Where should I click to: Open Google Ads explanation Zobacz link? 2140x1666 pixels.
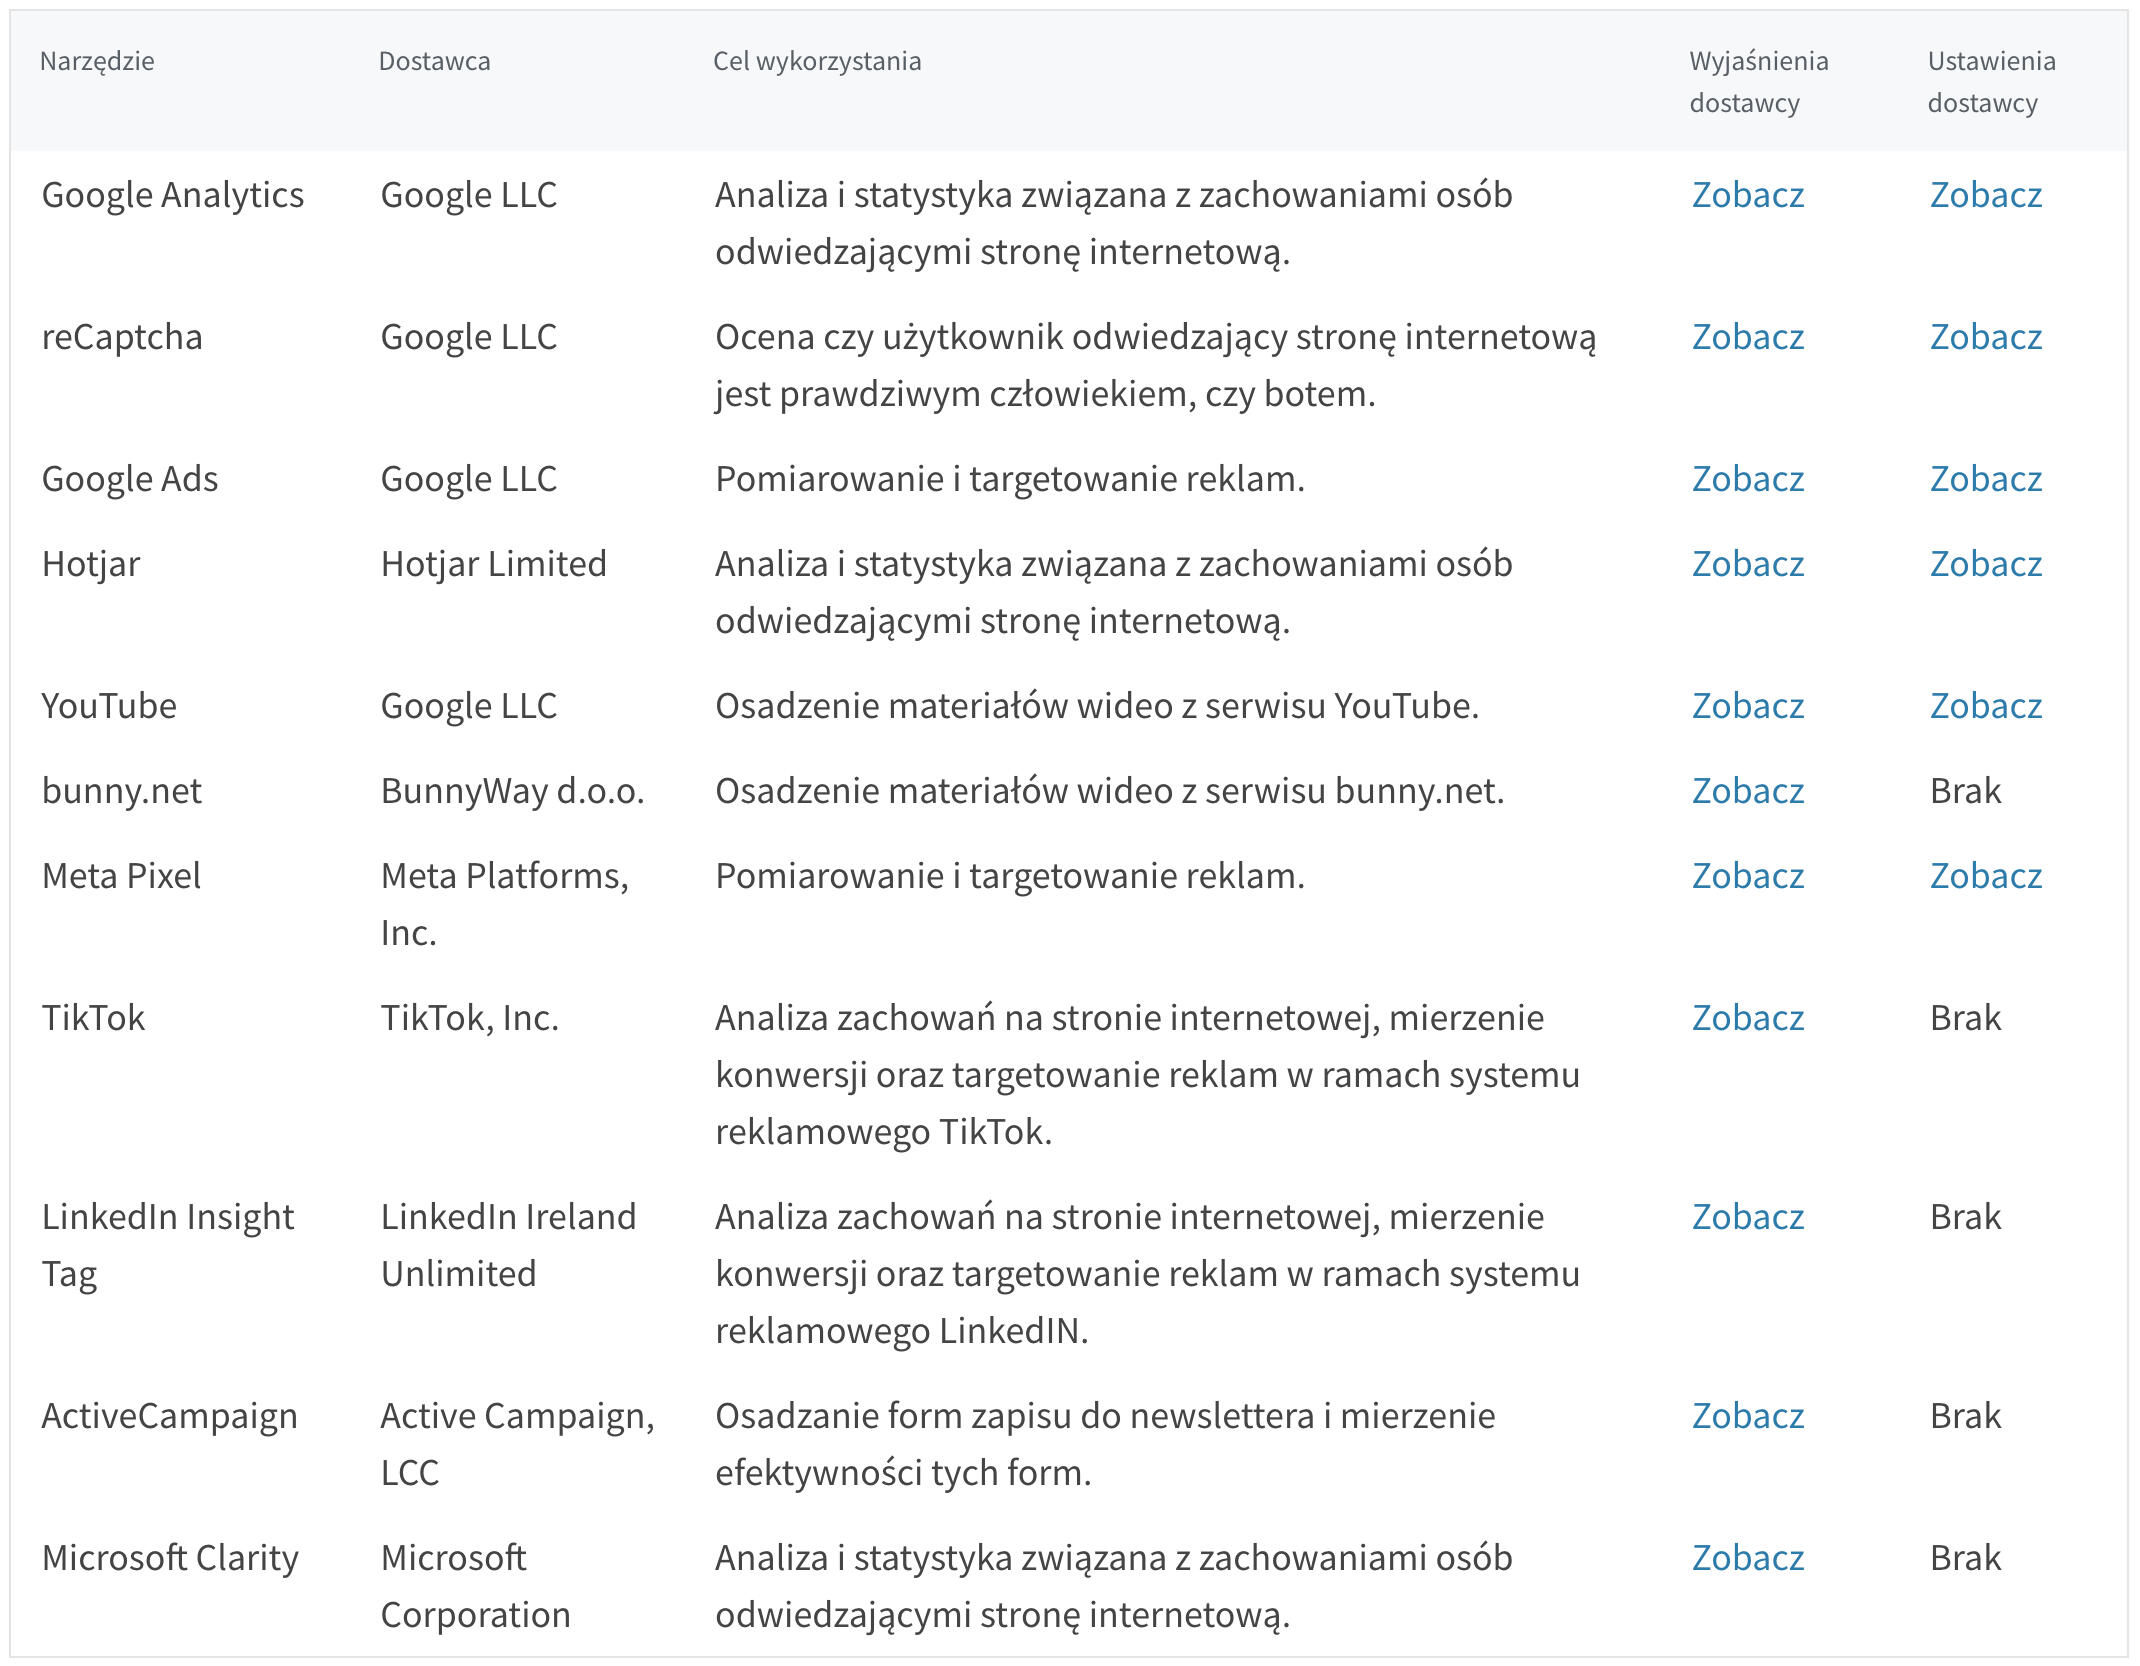click(1747, 479)
